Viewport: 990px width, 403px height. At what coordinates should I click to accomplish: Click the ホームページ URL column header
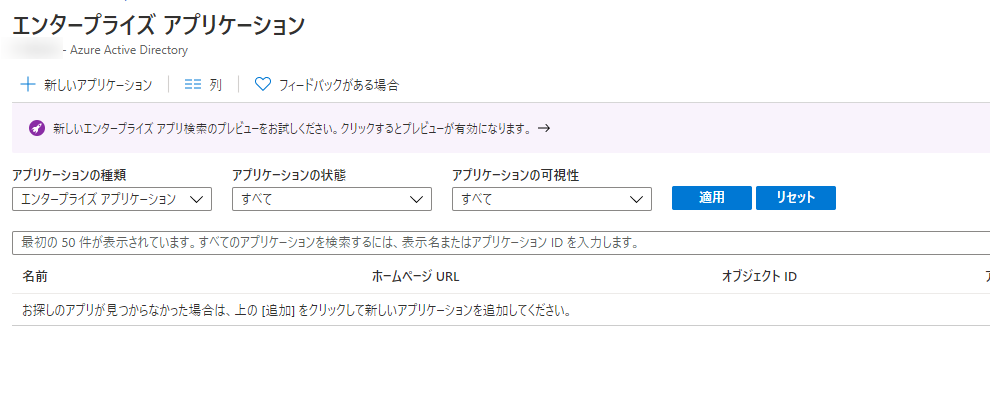pos(415,277)
